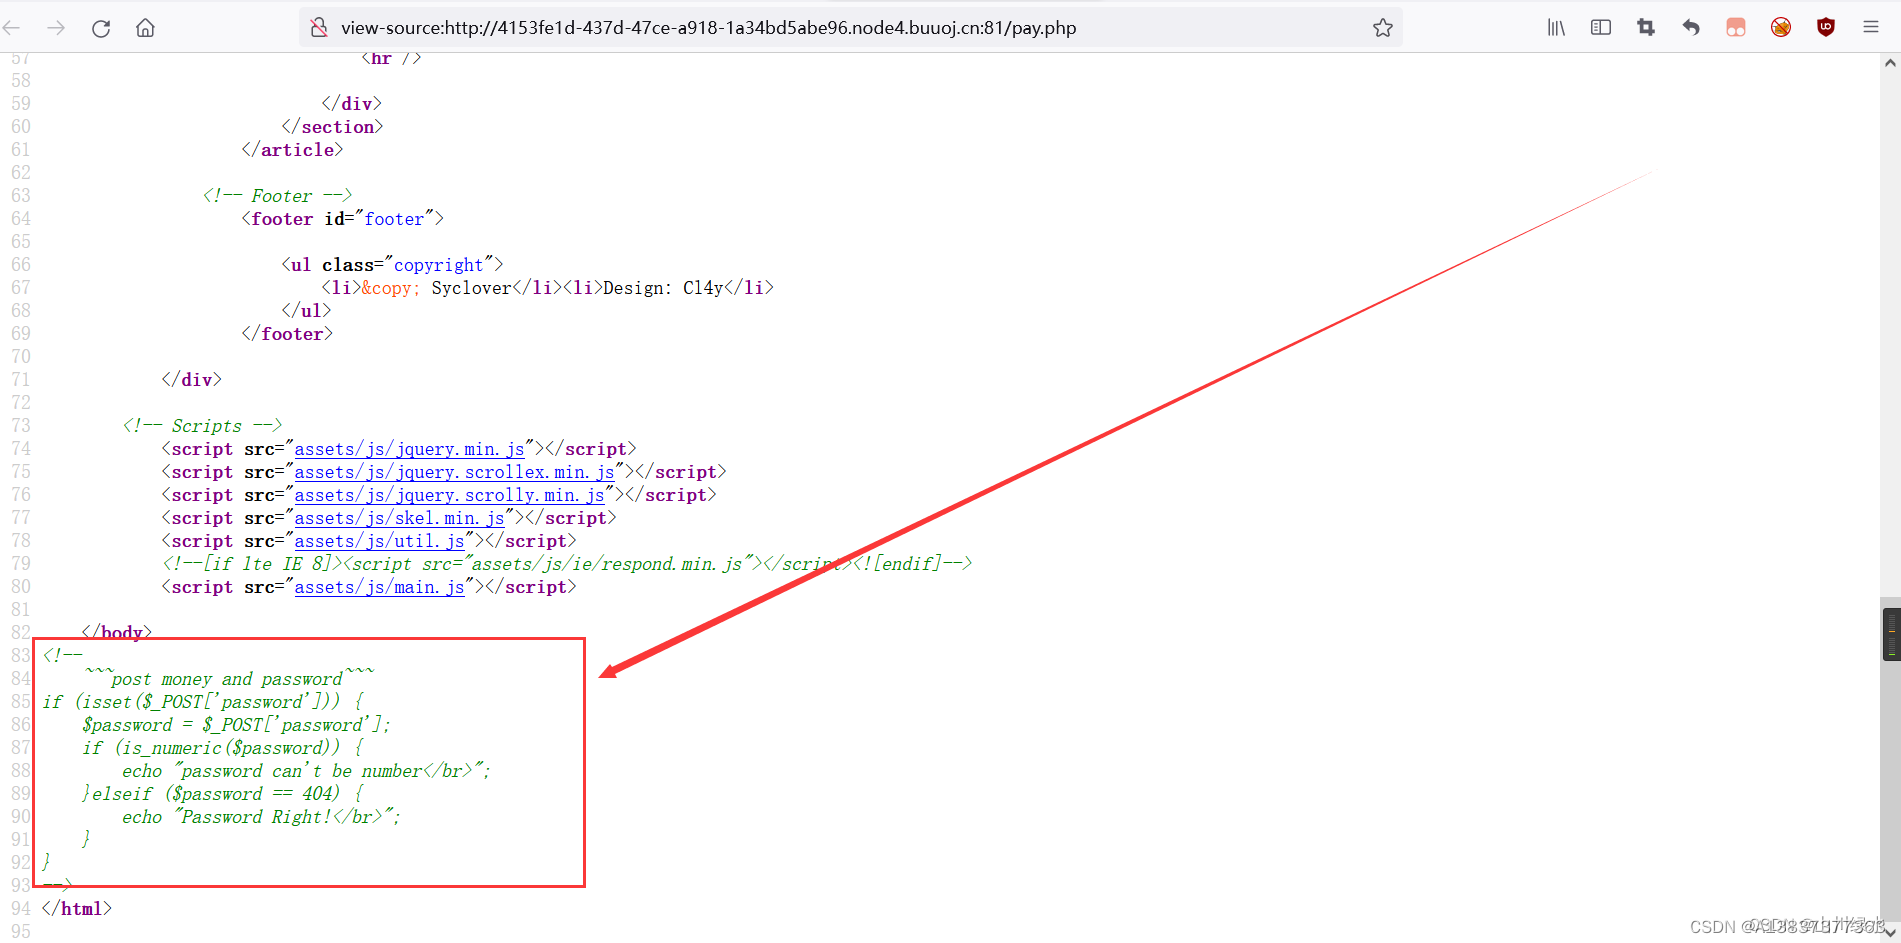Click the isset($_POST['password']) line
This screenshot has width=1901, height=943.
203,702
